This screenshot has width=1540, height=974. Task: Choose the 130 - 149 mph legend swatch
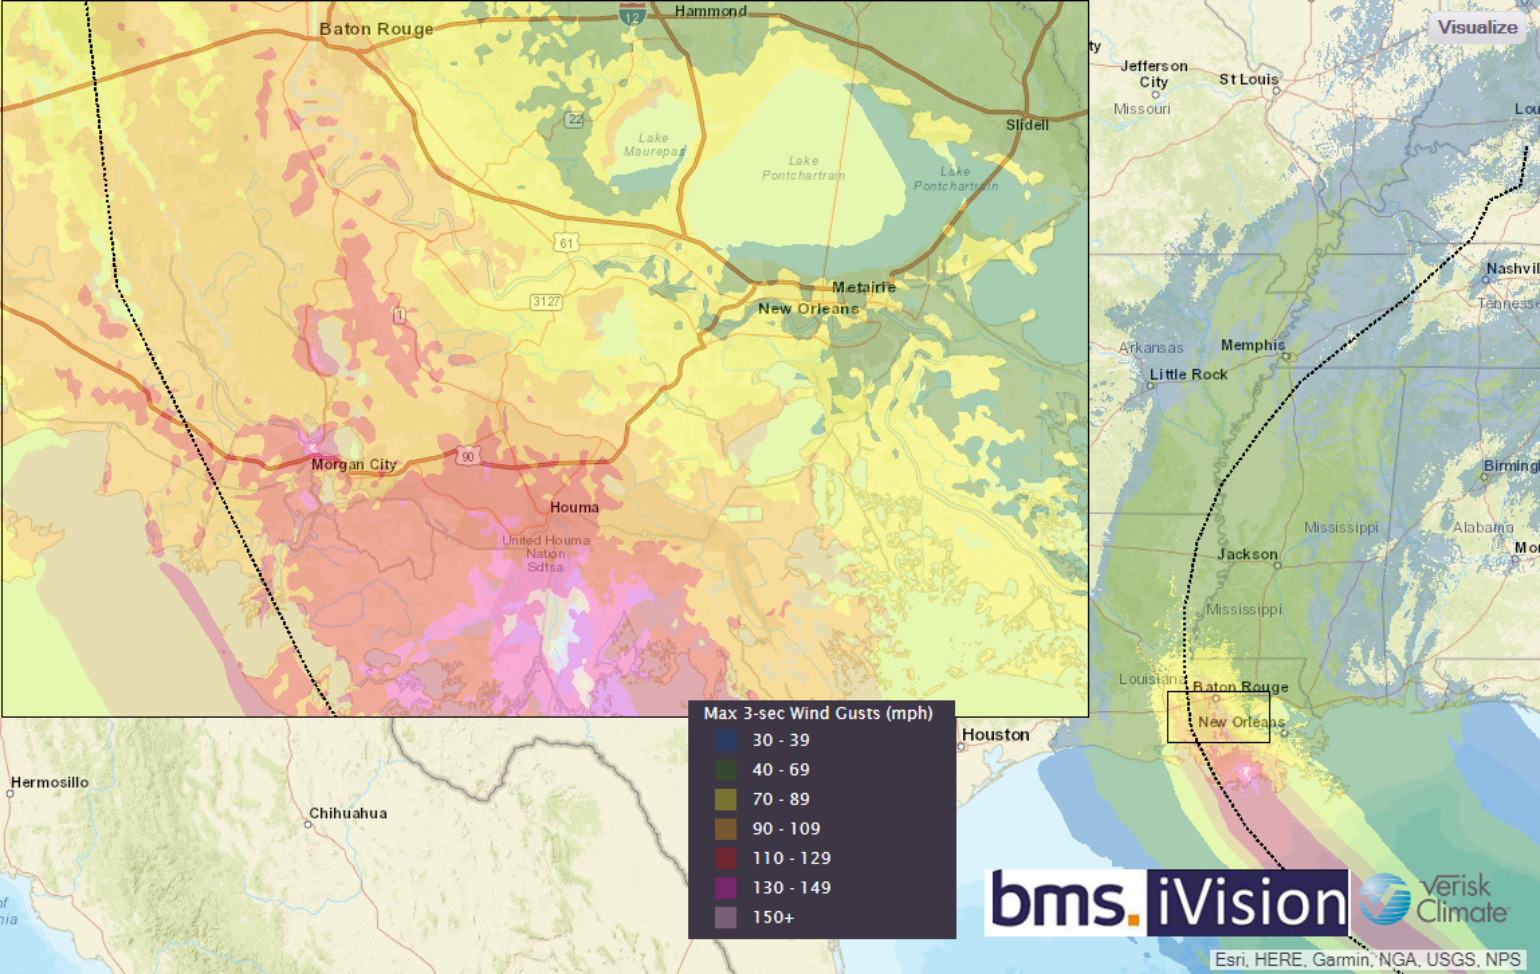pos(726,888)
